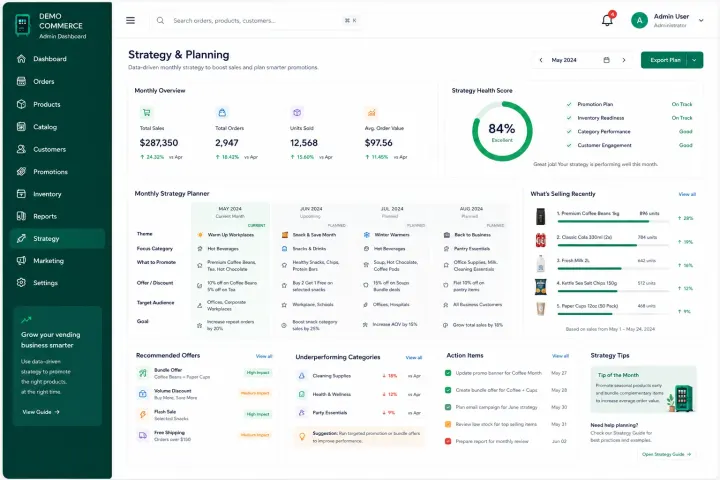
Task: Select the JUL 2024 planner column
Action: [392, 270]
